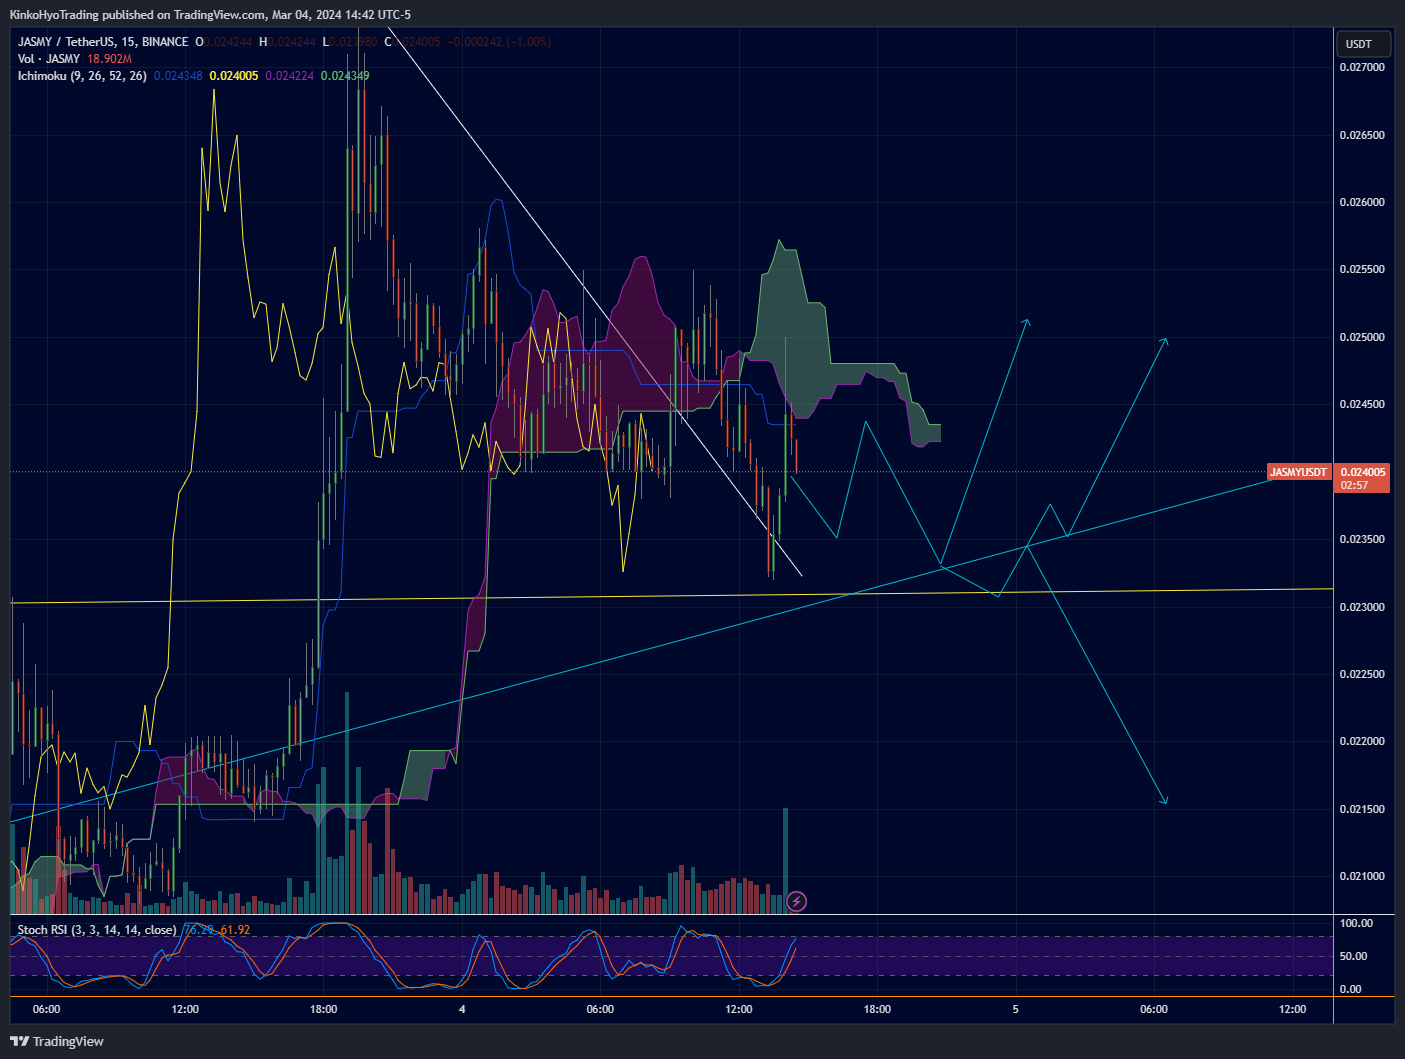Click date label 5 on time axis

pos(1015,1009)
